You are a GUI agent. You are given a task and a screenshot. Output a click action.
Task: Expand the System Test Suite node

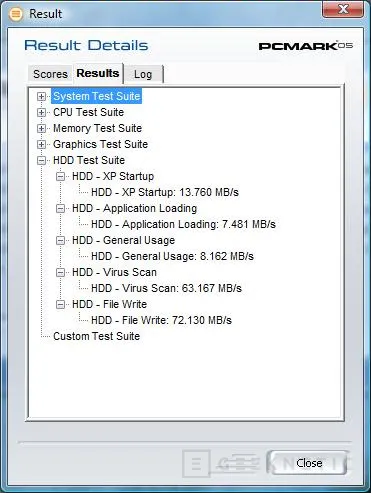pos(41,96)
